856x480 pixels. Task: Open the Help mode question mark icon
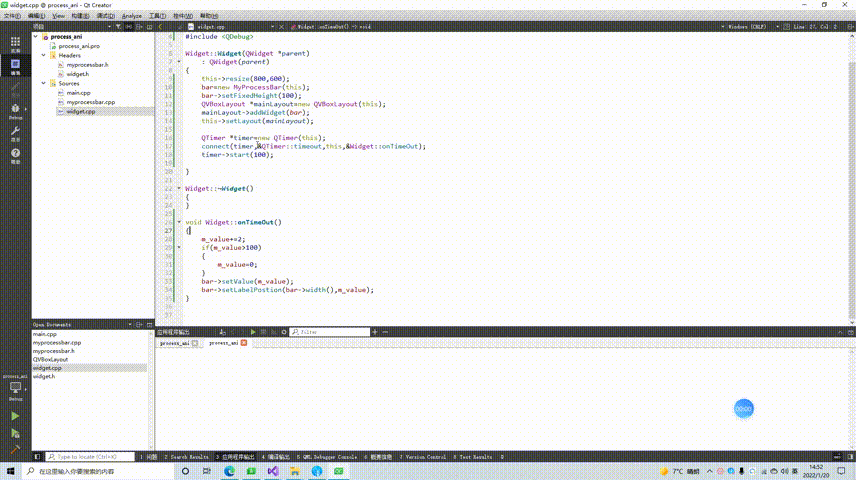pyautogui.click(x=15, y=156)
